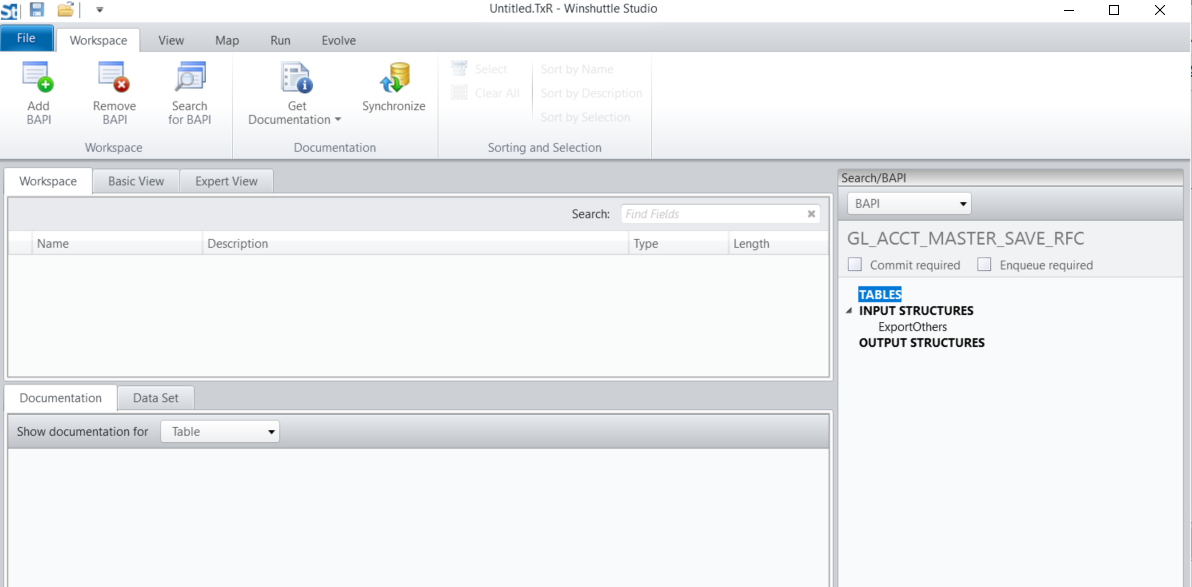Click the Get Documentation icon
The image size is (1192, 587).
point(296,78)
